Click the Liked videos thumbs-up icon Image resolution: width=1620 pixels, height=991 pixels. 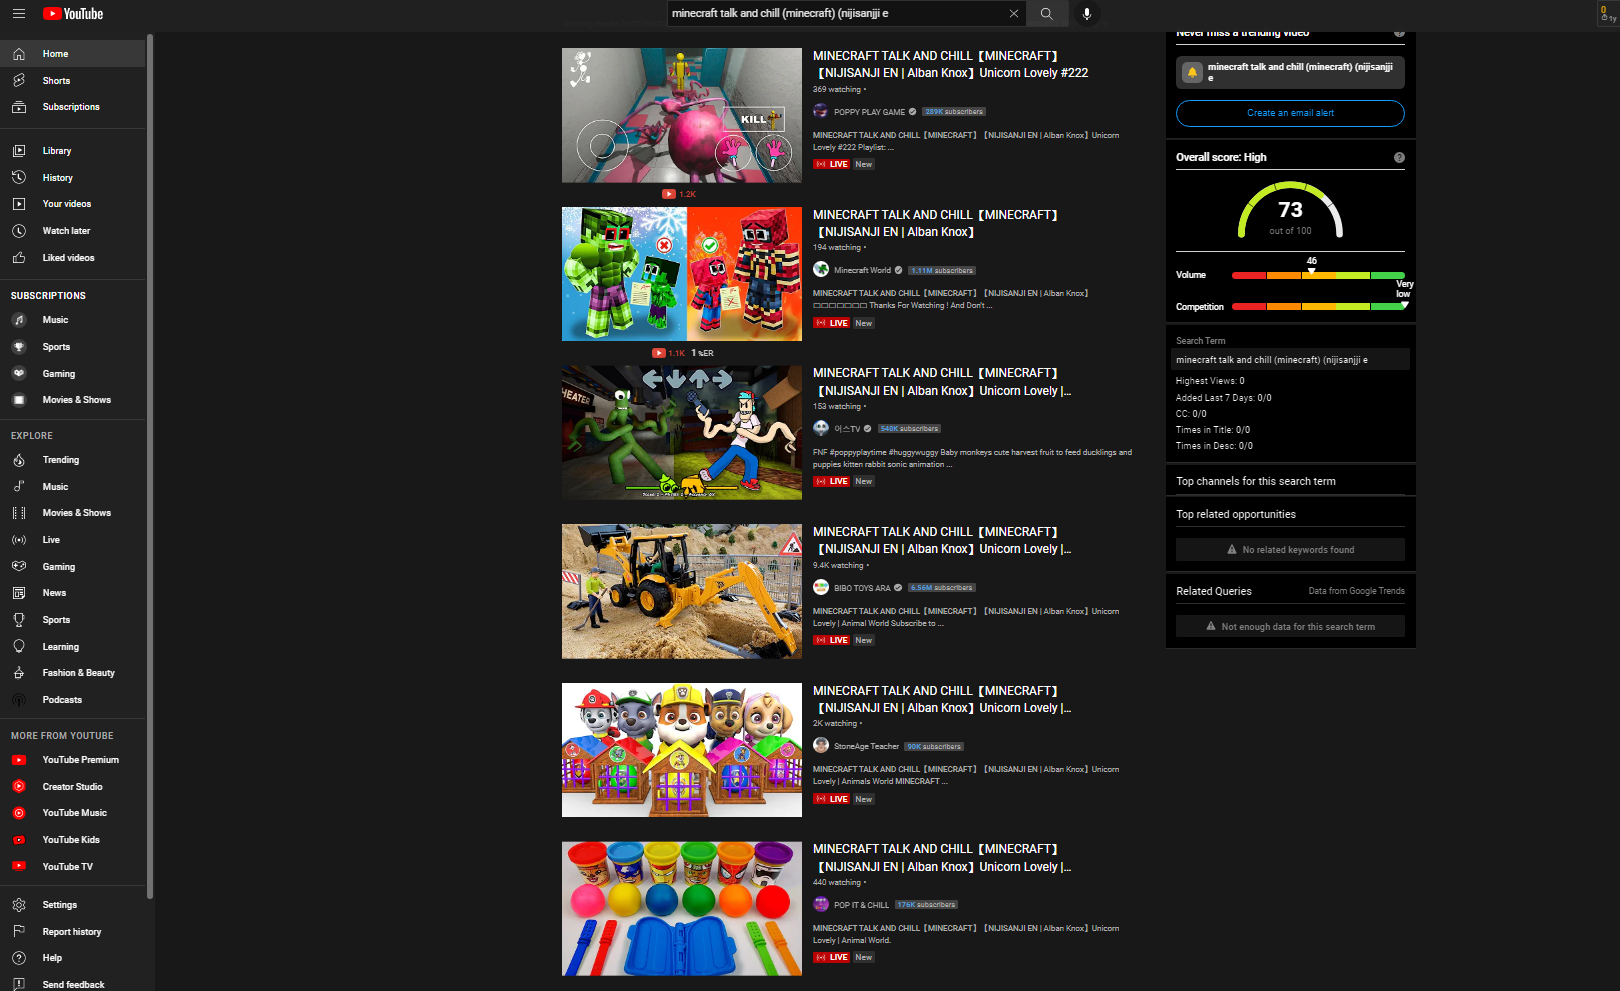point(19,258)
